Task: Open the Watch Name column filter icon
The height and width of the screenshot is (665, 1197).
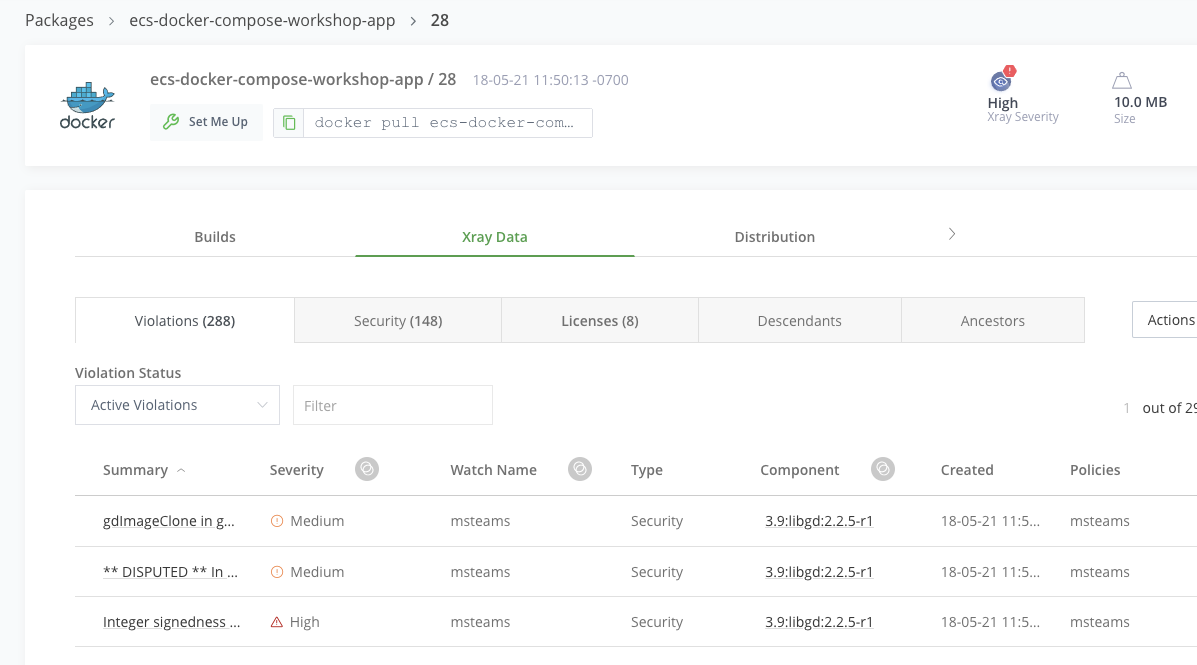Action: [x=579, y=468]
